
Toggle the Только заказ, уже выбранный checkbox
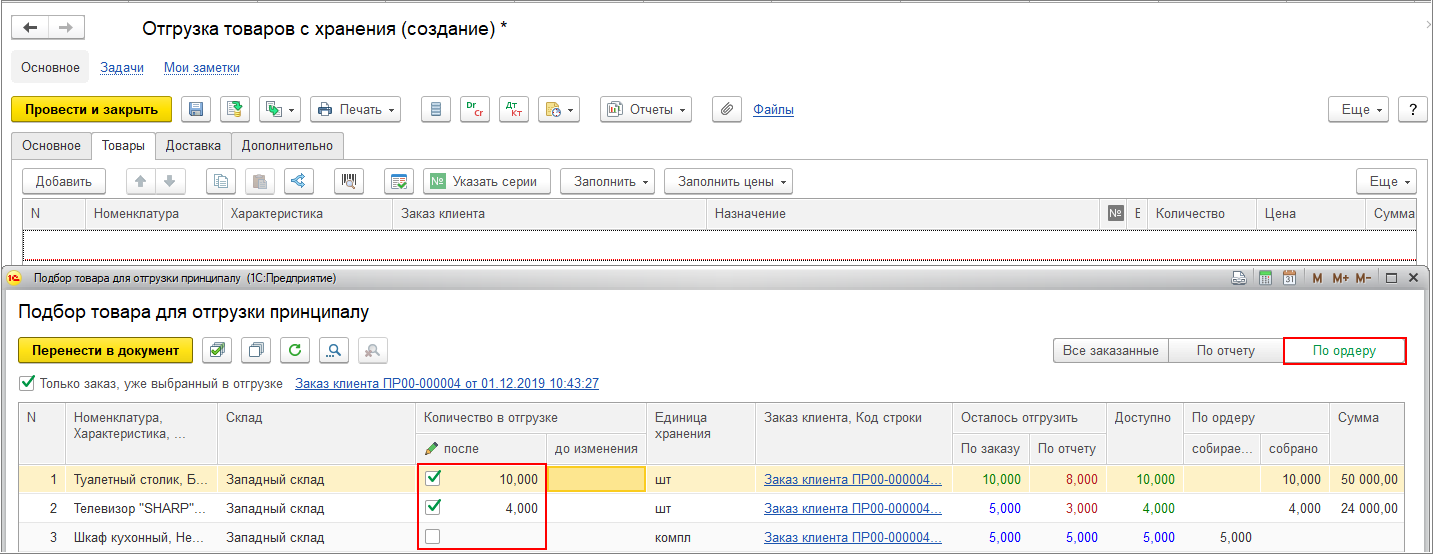pos(26,383)
